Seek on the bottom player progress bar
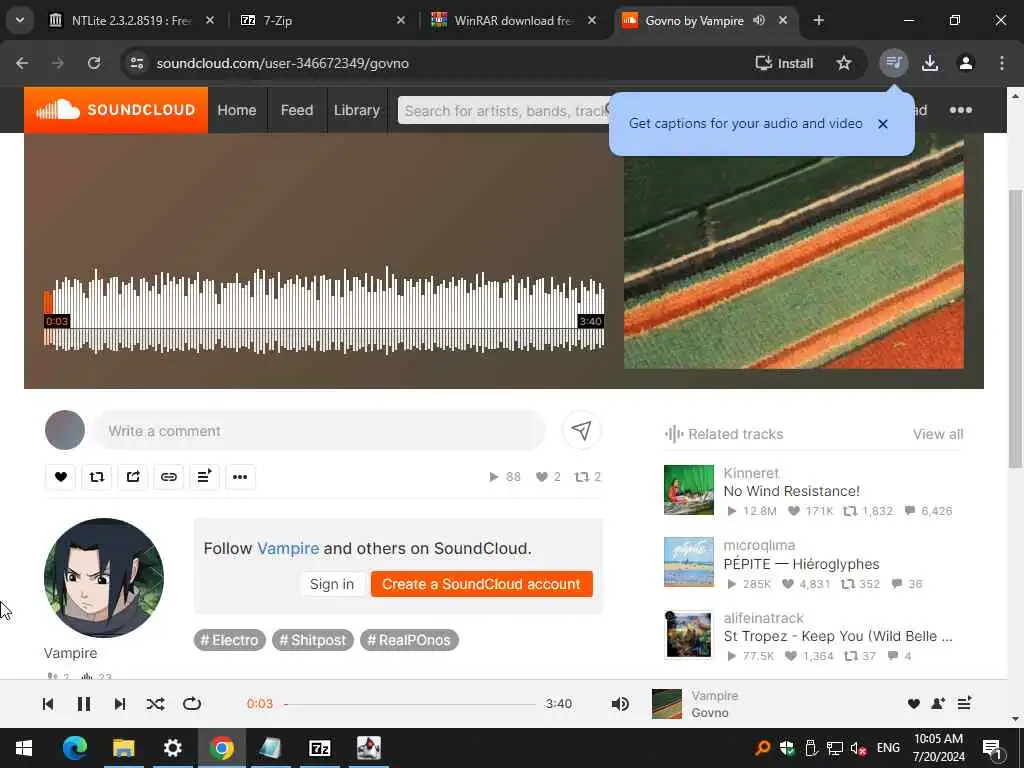 click(x=410, y=704)
